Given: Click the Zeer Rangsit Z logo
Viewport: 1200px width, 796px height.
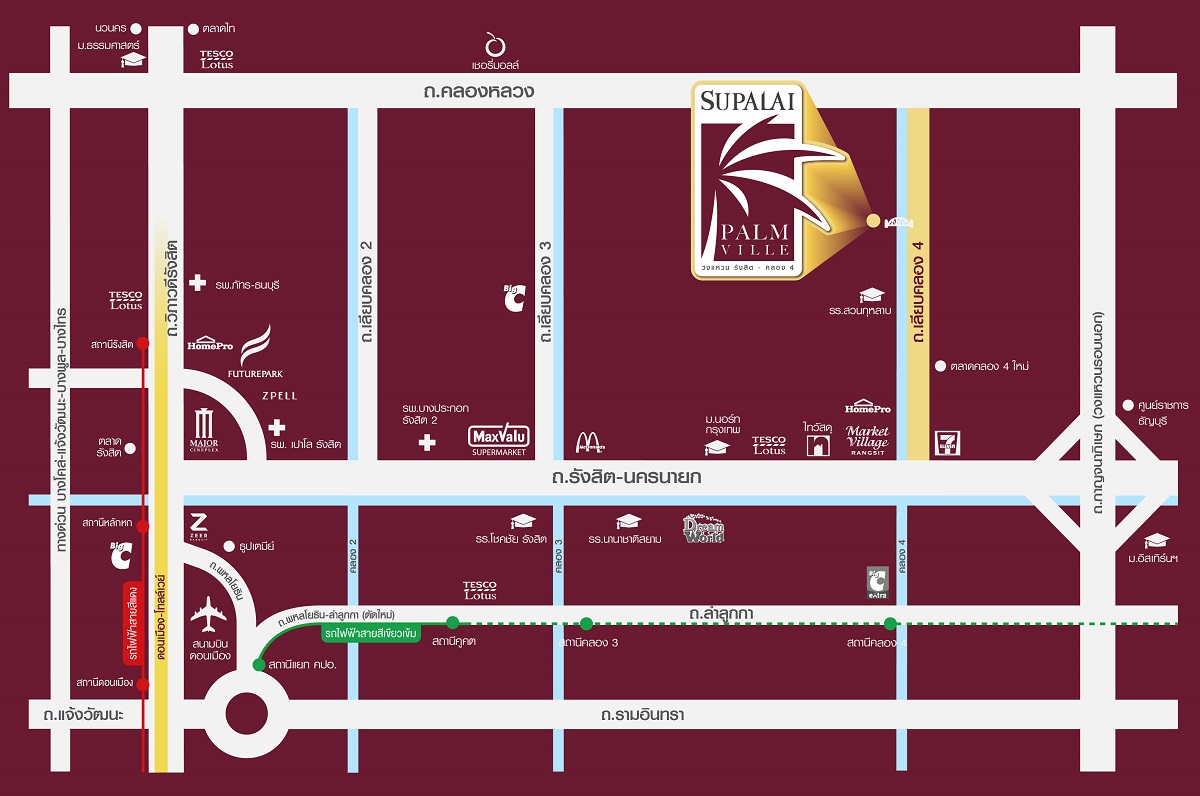Looking at the screenshot, I should point(198,524).
